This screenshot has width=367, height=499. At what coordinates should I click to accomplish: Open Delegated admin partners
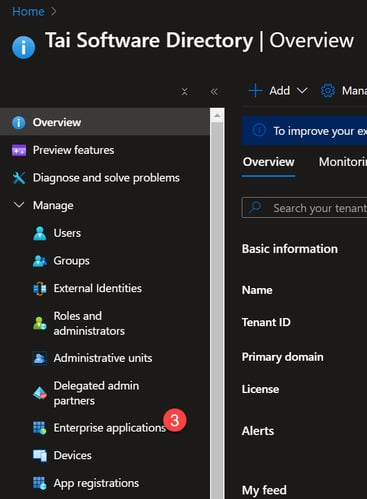[x=96, y=393]
